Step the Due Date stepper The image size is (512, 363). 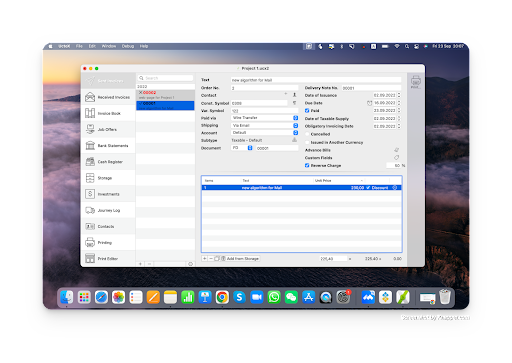click(399, 103)
